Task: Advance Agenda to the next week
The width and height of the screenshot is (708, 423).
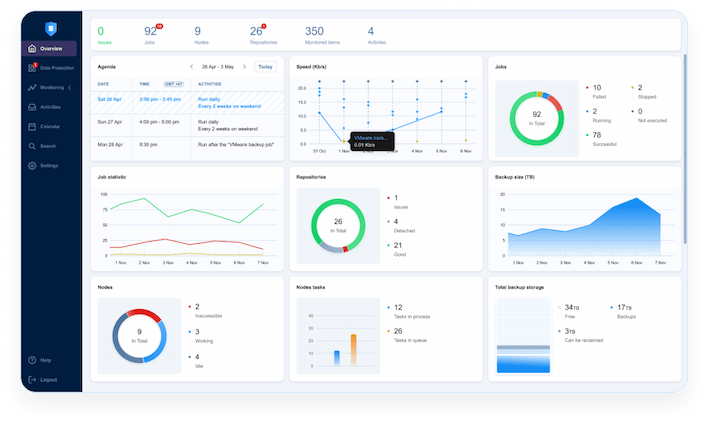Action: [x=246, y=67]
